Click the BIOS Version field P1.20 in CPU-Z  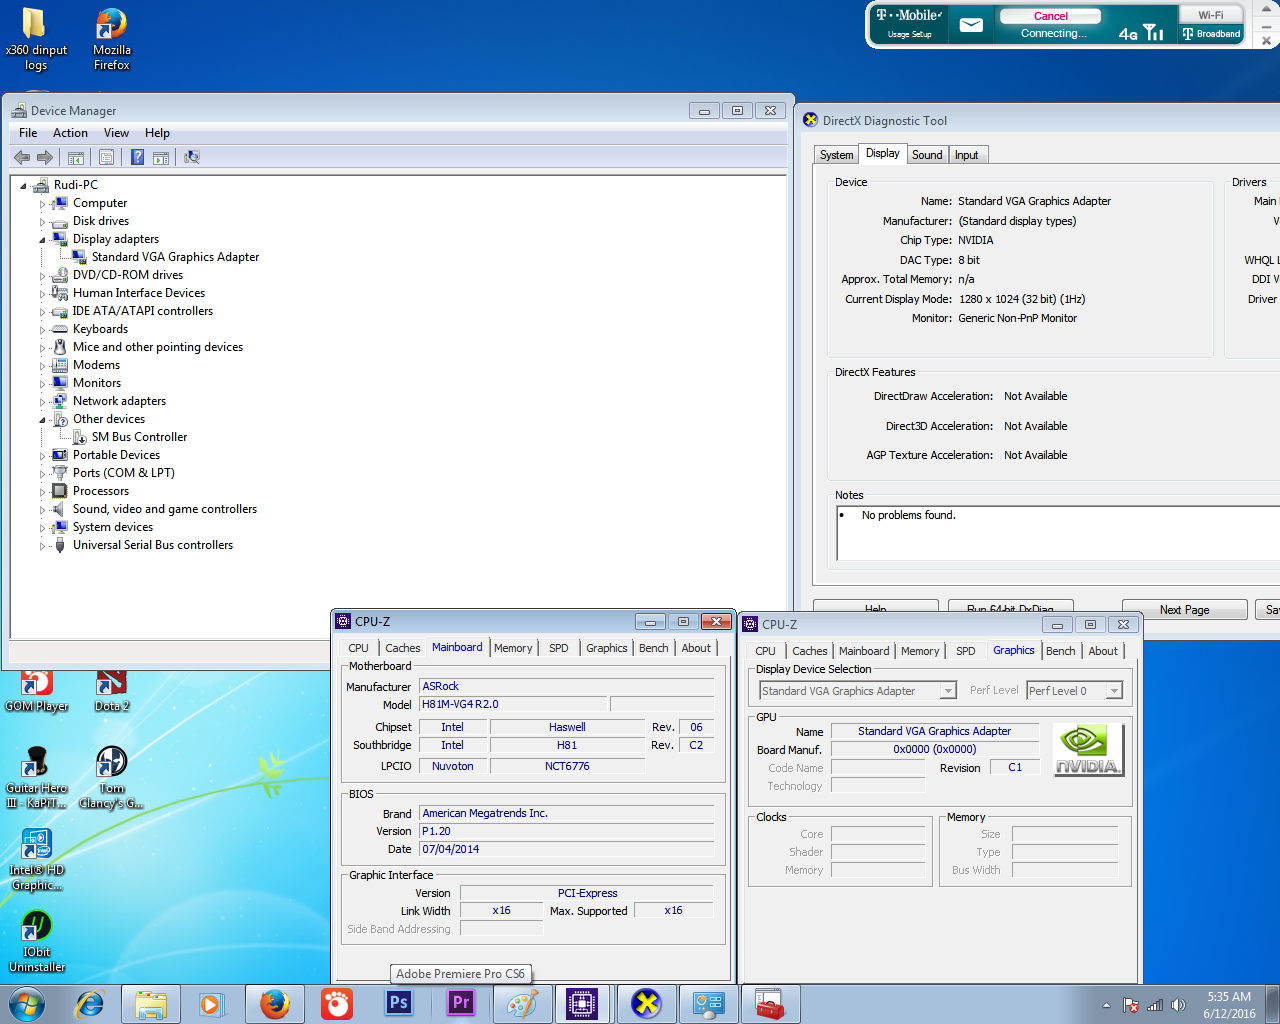(566, 831)
